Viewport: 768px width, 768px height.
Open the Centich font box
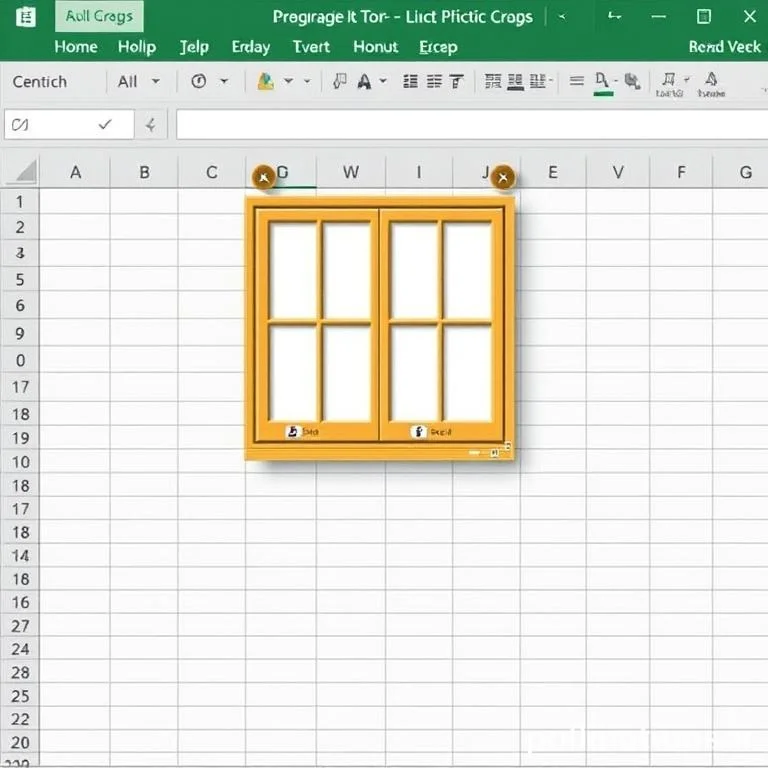pos(40,81)
